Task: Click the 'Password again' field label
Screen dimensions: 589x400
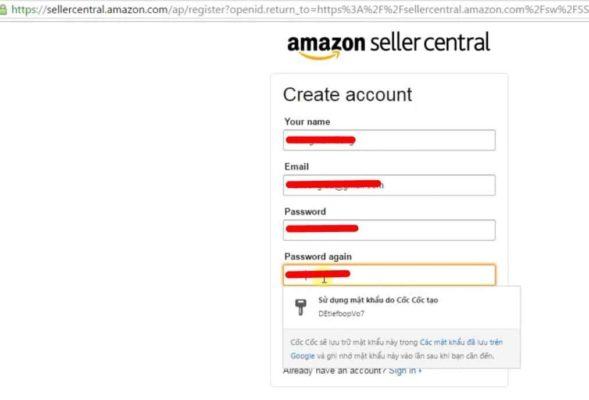Action: (x=318, y=257)
